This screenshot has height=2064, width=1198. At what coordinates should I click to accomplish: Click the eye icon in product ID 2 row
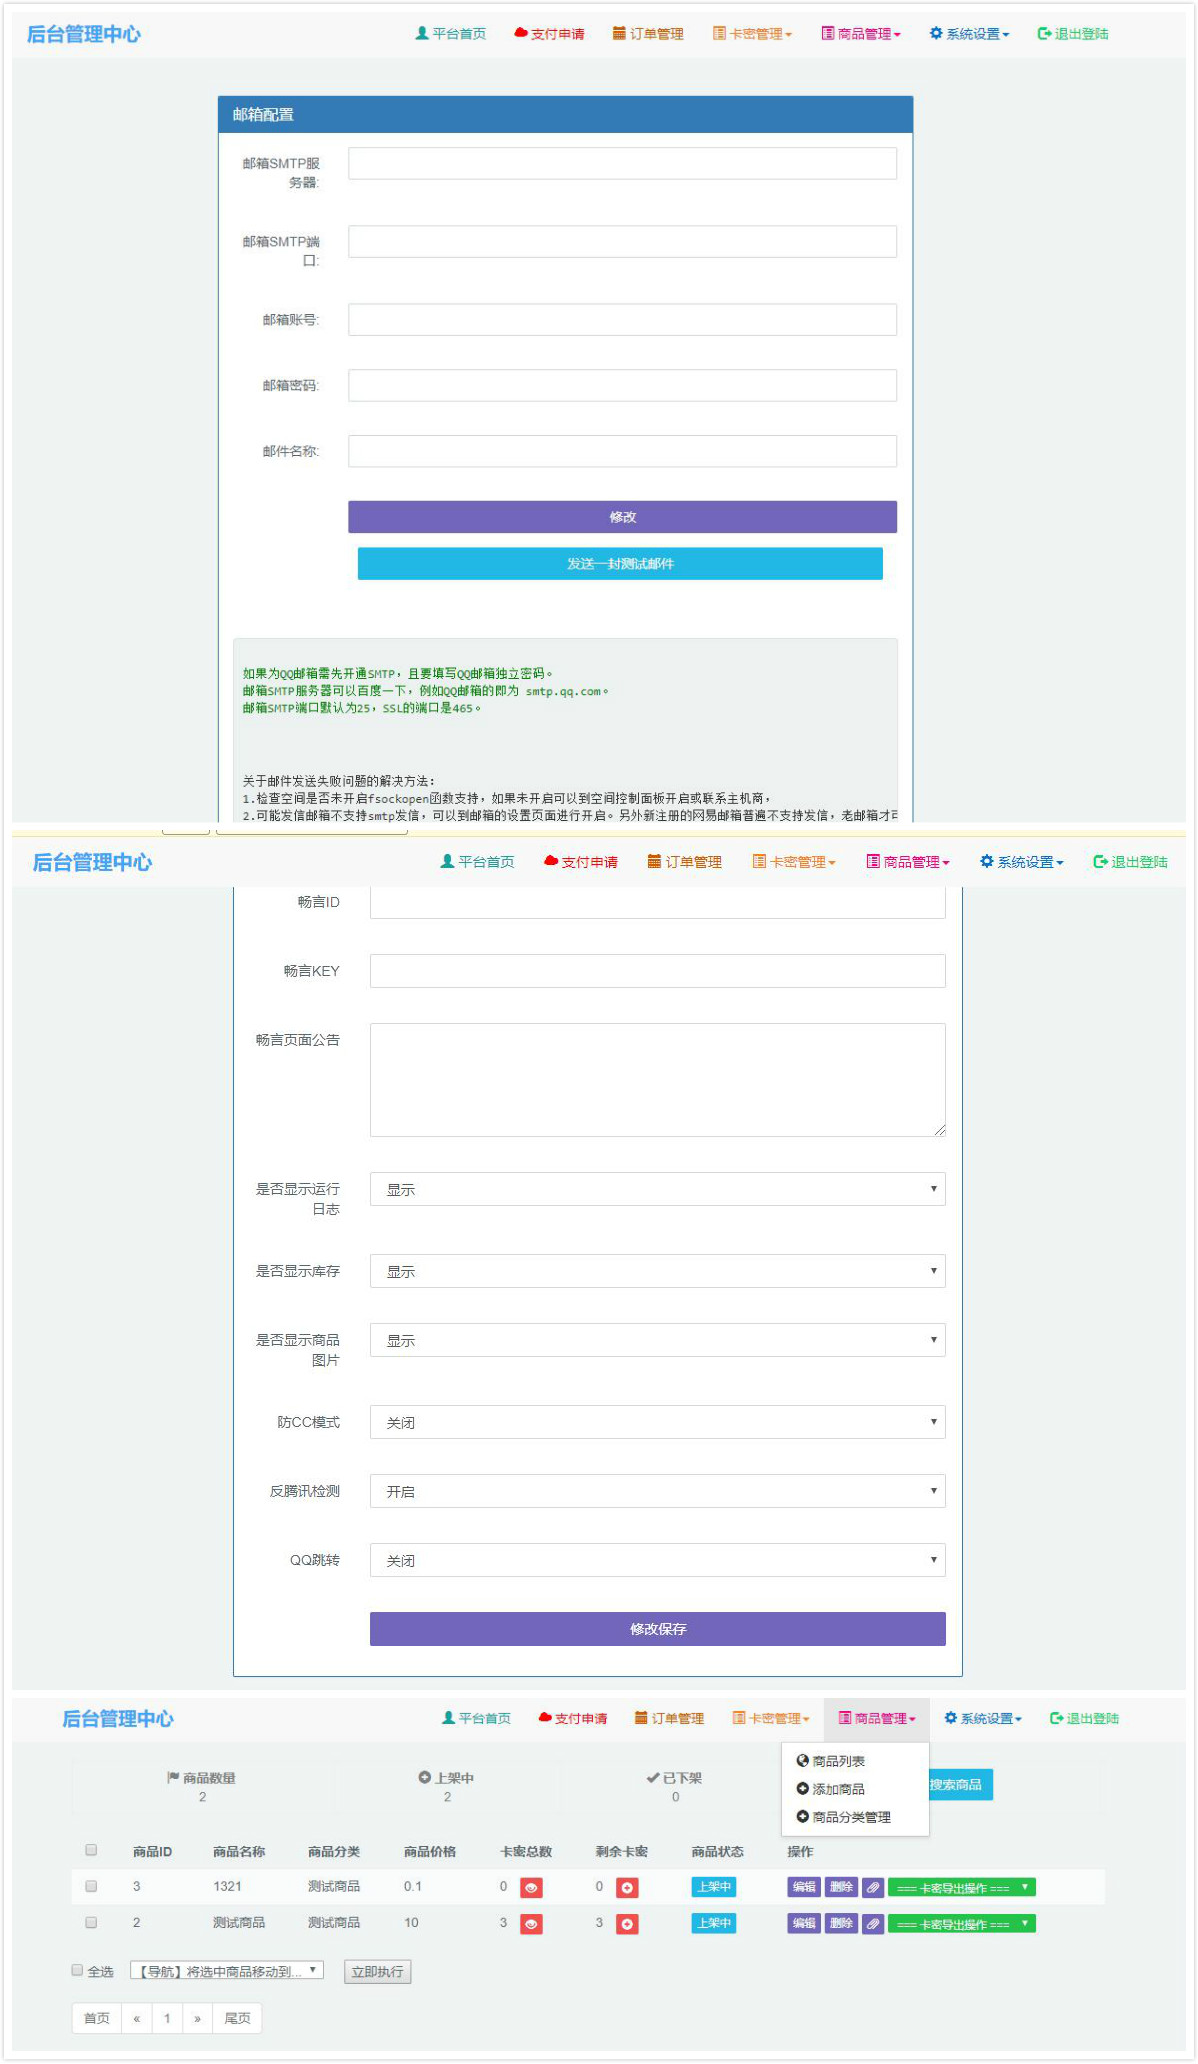(x=531, y=1924)
